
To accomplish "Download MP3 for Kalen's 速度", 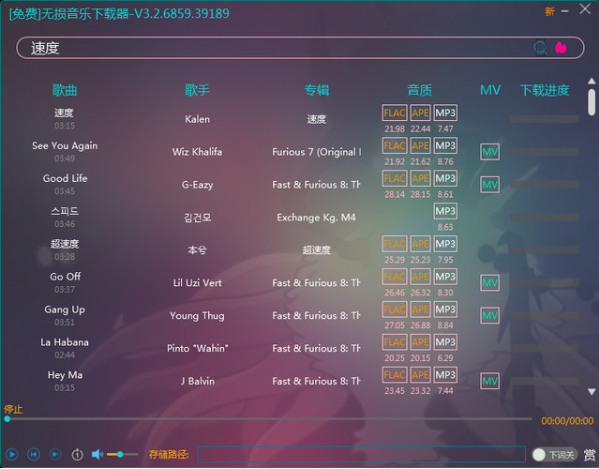I will (x=445, y=113).
